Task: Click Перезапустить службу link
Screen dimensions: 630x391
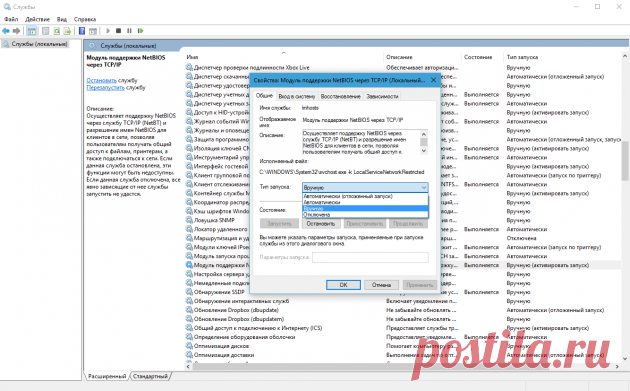Action: [105, 88]
